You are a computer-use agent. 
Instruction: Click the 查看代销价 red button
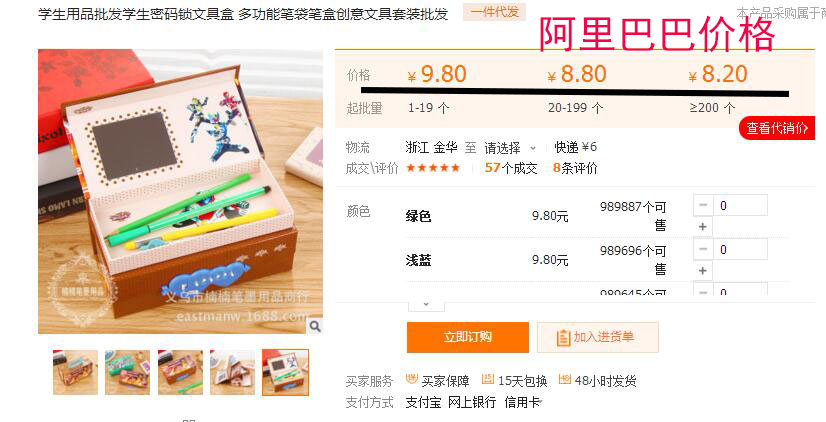coord(776,129)
